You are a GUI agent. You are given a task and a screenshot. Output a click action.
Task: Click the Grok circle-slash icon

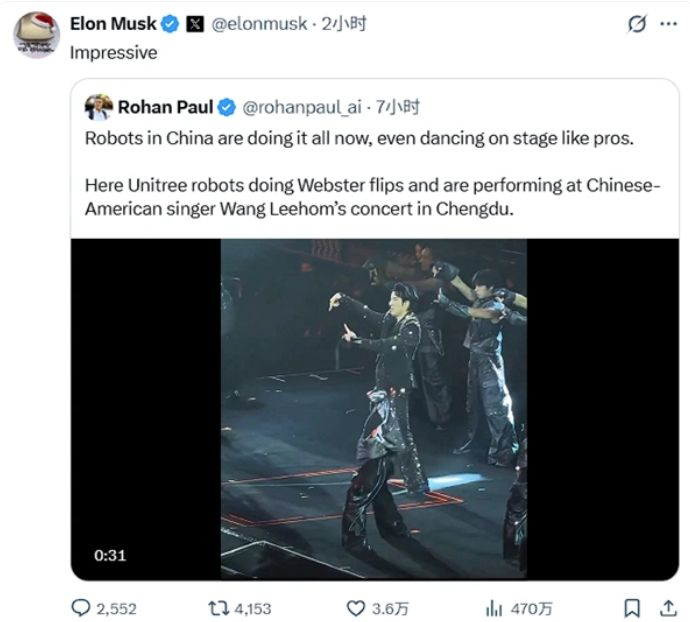(x=636, y=25)
